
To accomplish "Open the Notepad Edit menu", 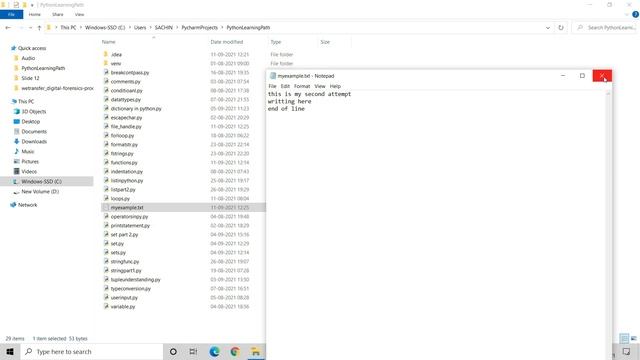I will pyautogui.click(x=285, y=86).
